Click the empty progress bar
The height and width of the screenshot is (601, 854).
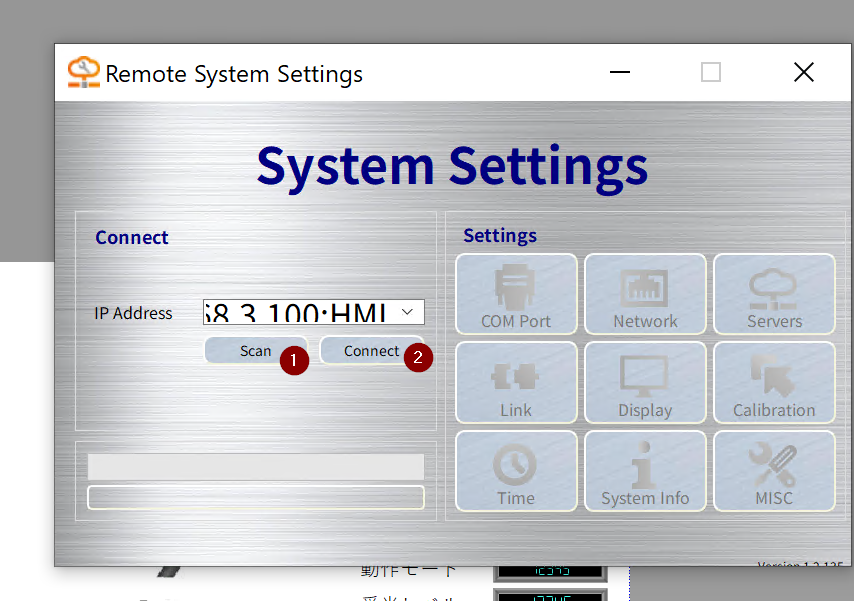pyautogui.click(x=256, y=497)
